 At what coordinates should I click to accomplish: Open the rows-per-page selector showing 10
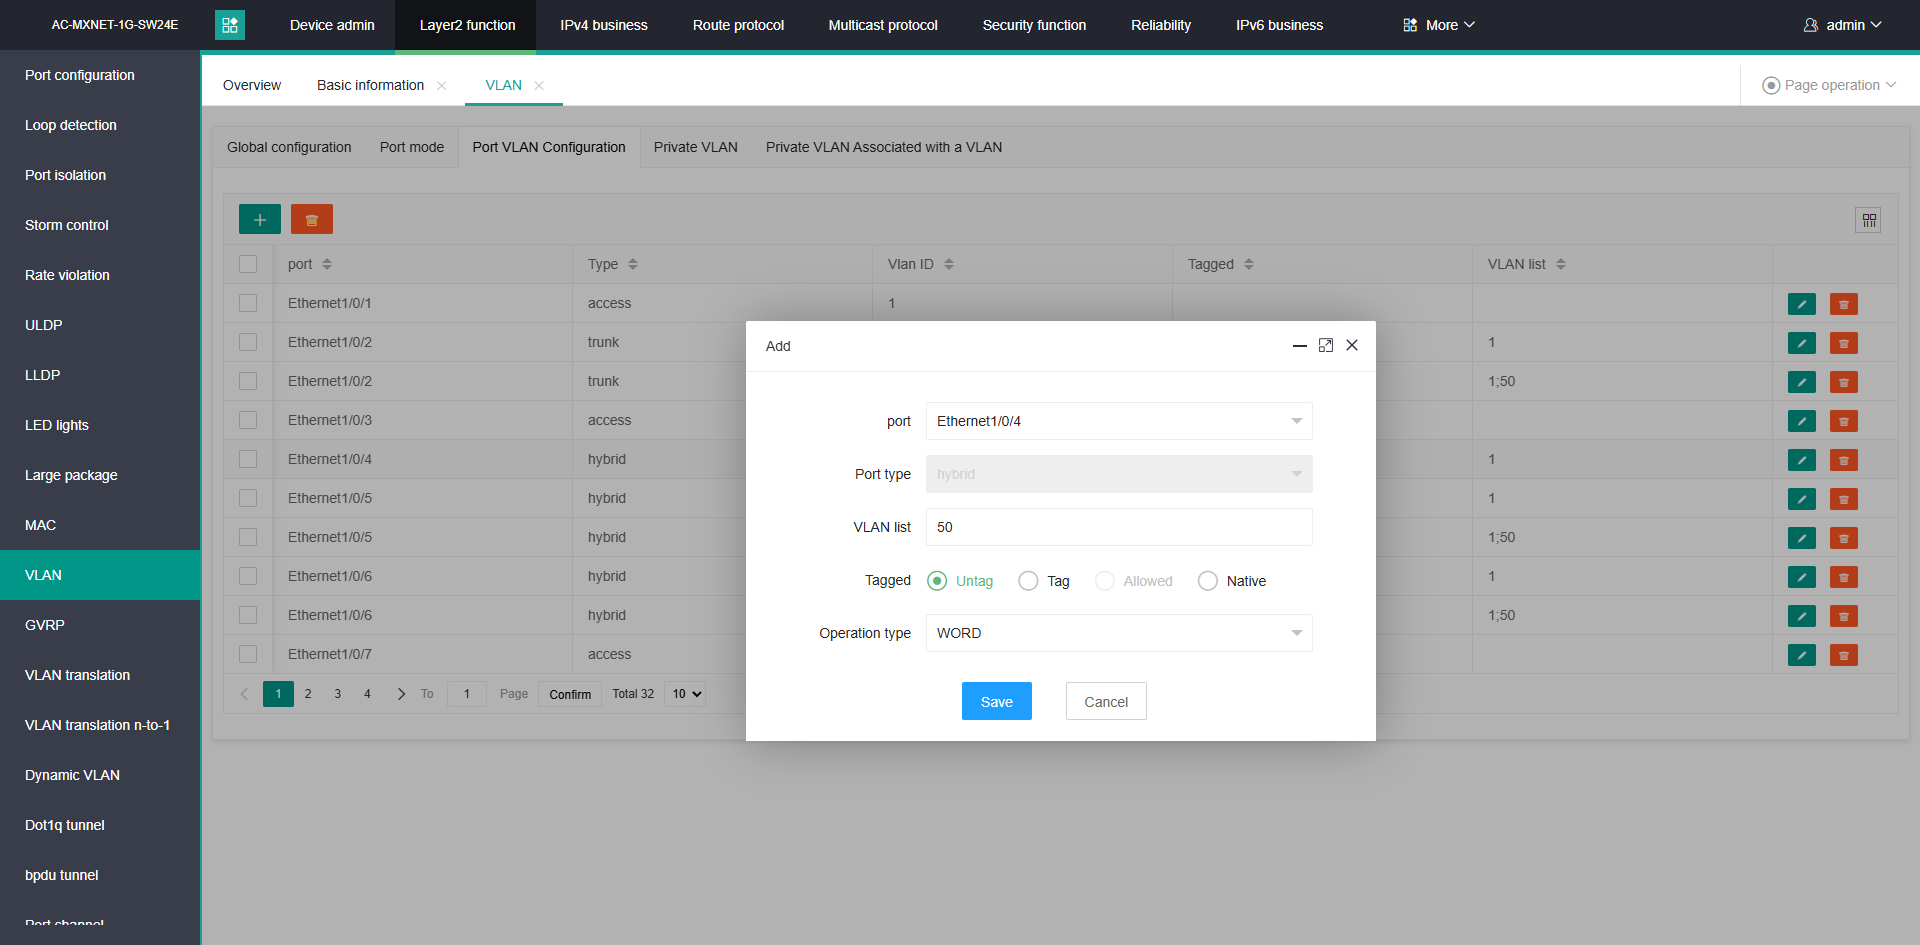(x=685, y=694)
